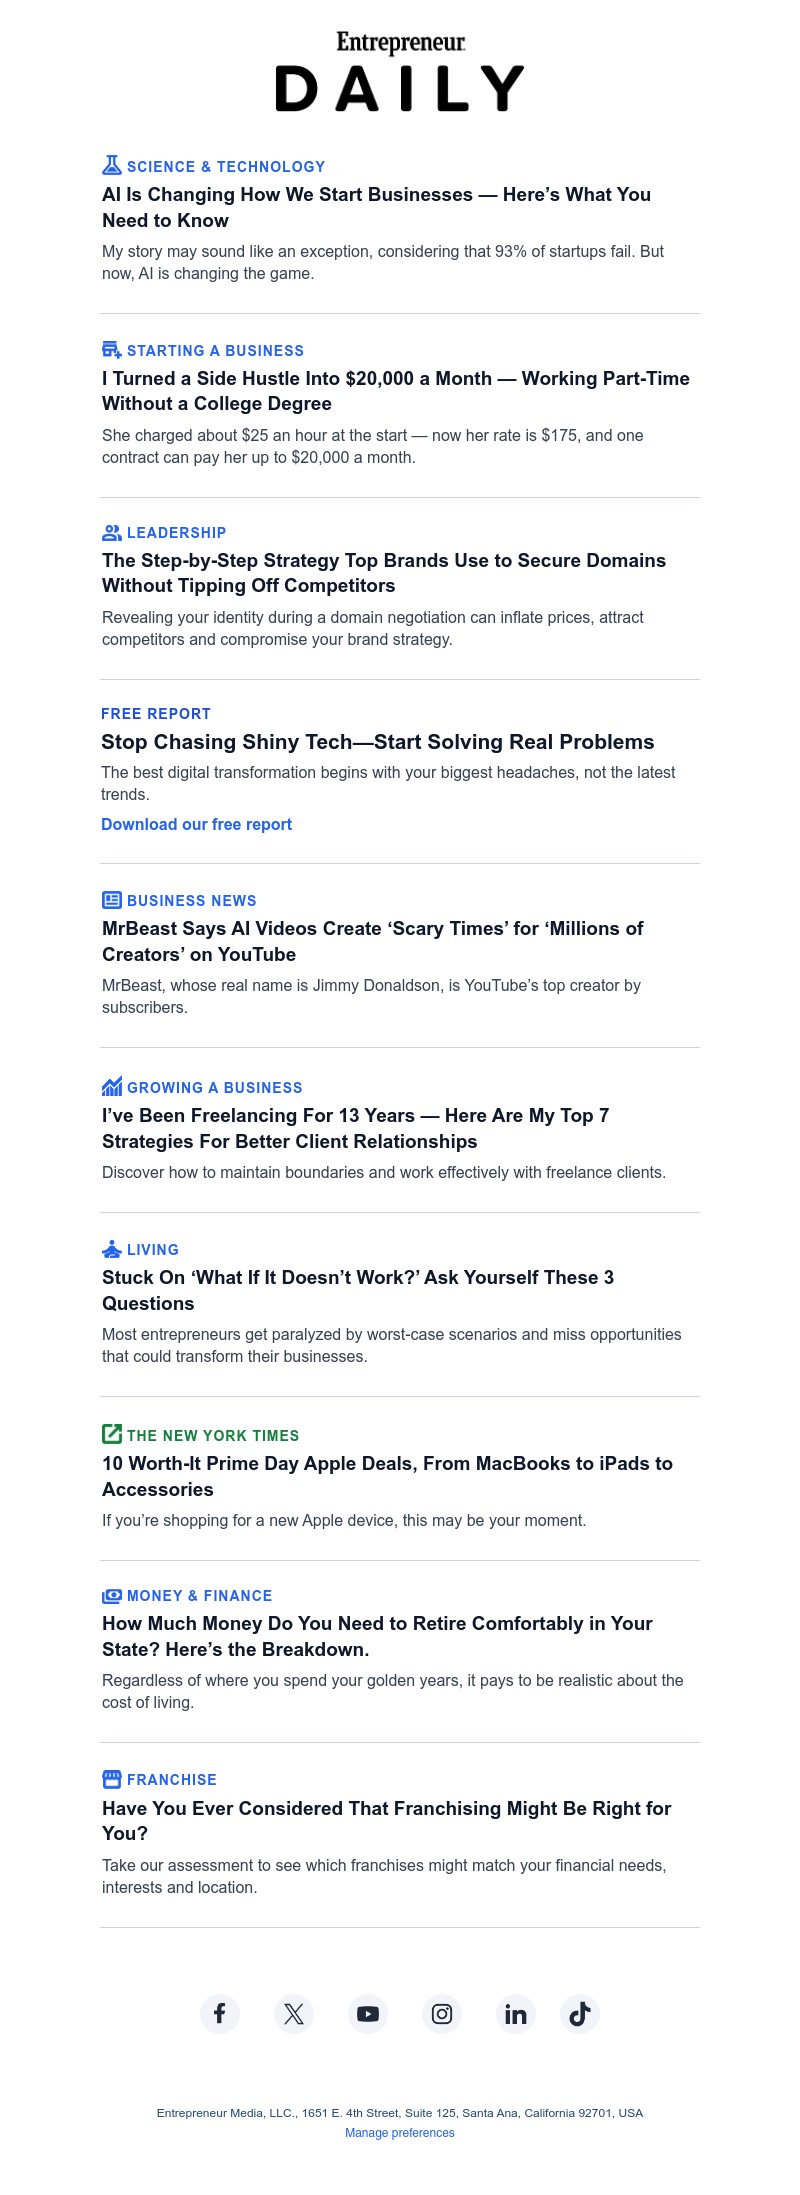Click the Entrepreneur Daily header logo
Image resolution: width=800 pixels, height=2195 pixels.
pos(400,72)
